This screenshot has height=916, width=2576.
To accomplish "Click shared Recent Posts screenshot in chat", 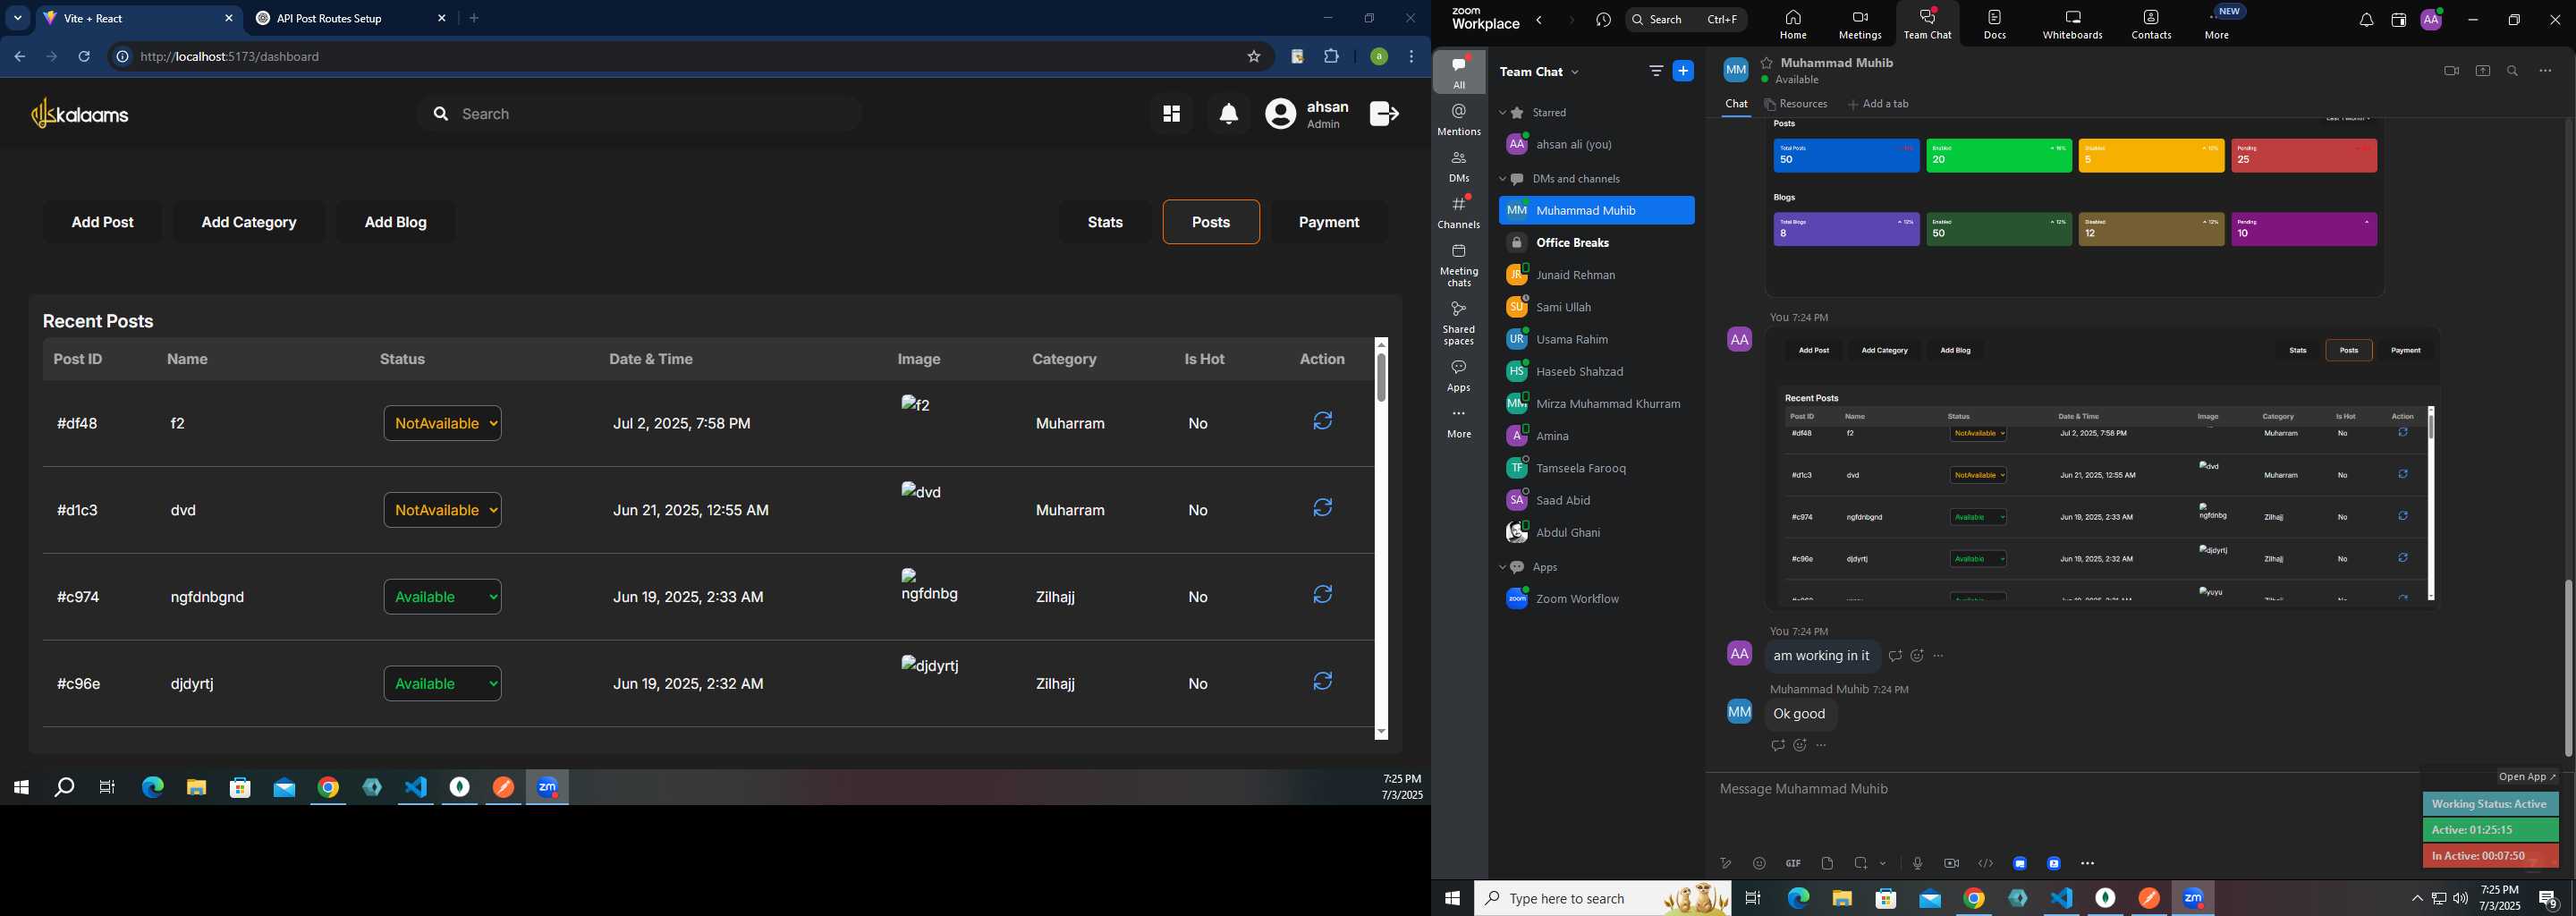I will point(2103,468).
